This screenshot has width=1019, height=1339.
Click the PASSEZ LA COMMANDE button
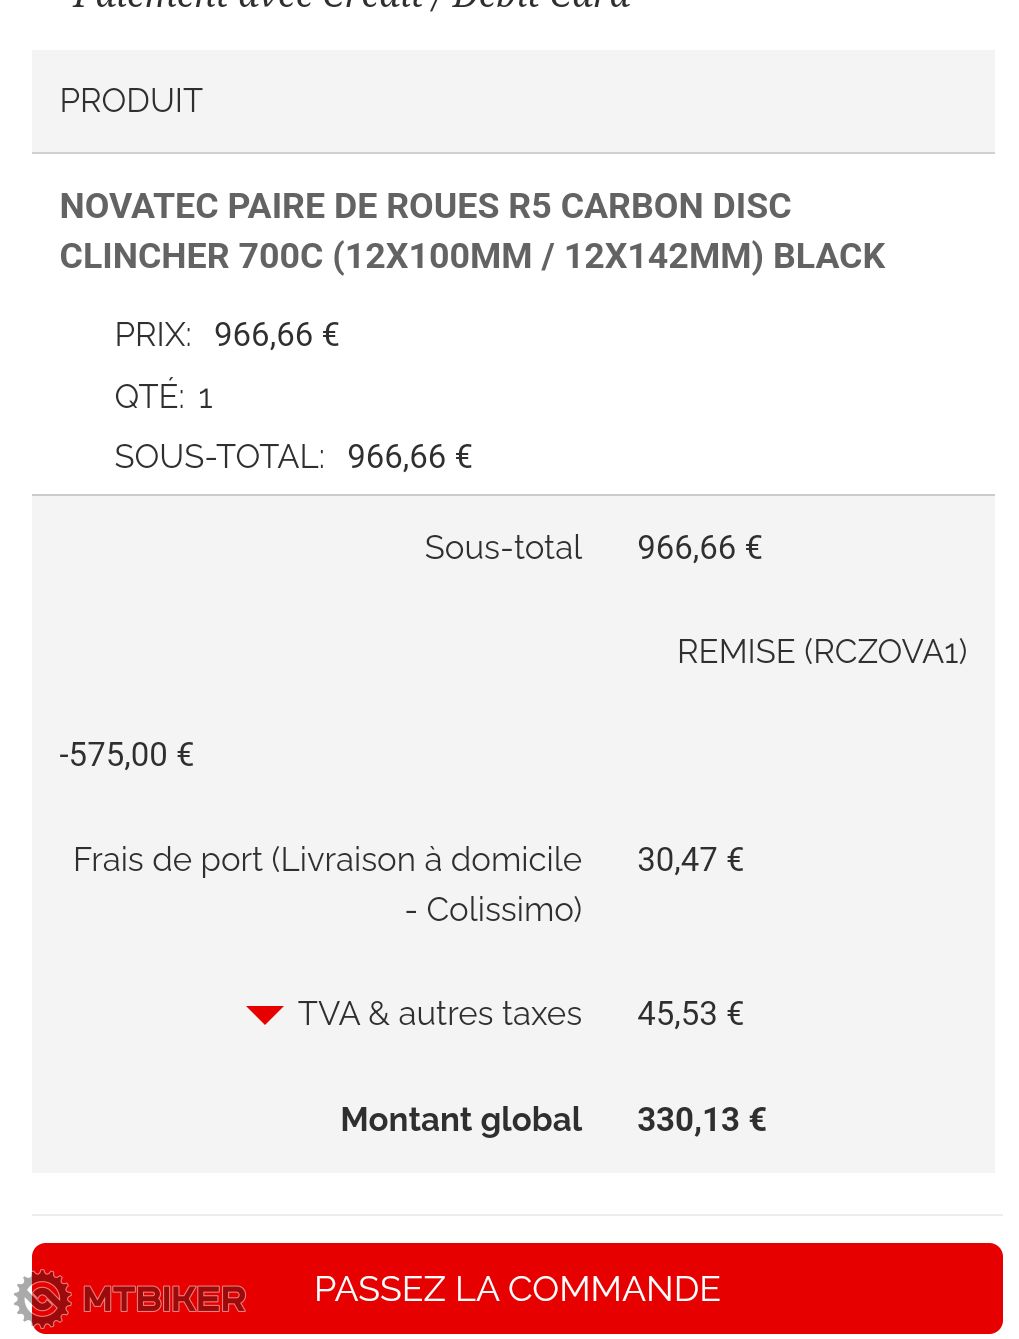(517, 1288)
